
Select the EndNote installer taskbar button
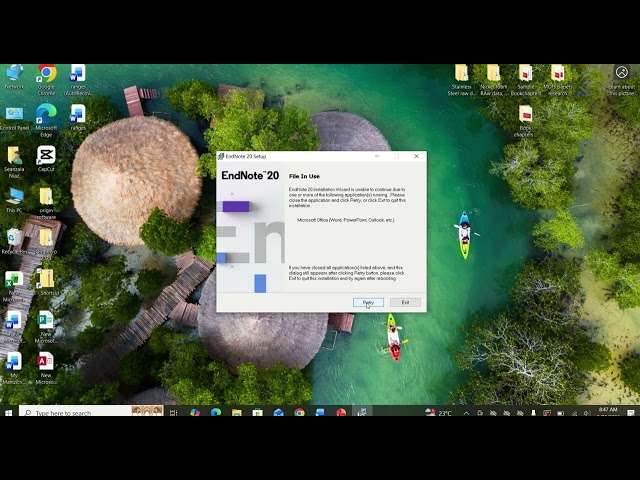point(362,412)
